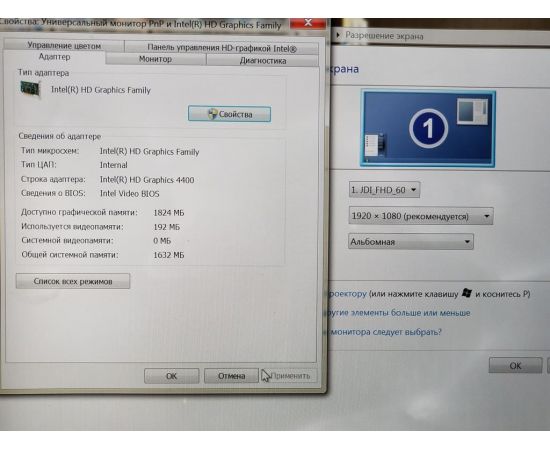Click breadcrumb arrow before Разрешение экрана
Image resolution: width=550 pixels, height=450 pixels.
[x=338, y=35]
